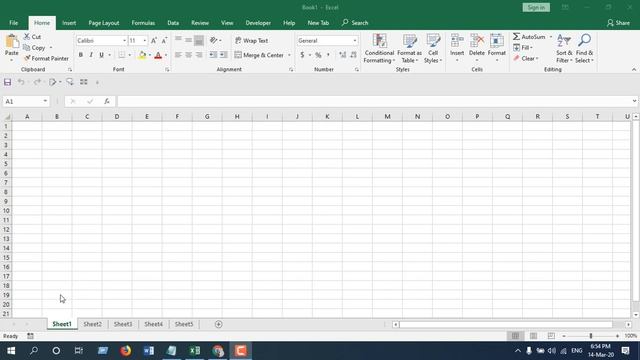Screen dimensions: 640x360
Task: Click Decrease Indent icon
Action: pos(213,55)
